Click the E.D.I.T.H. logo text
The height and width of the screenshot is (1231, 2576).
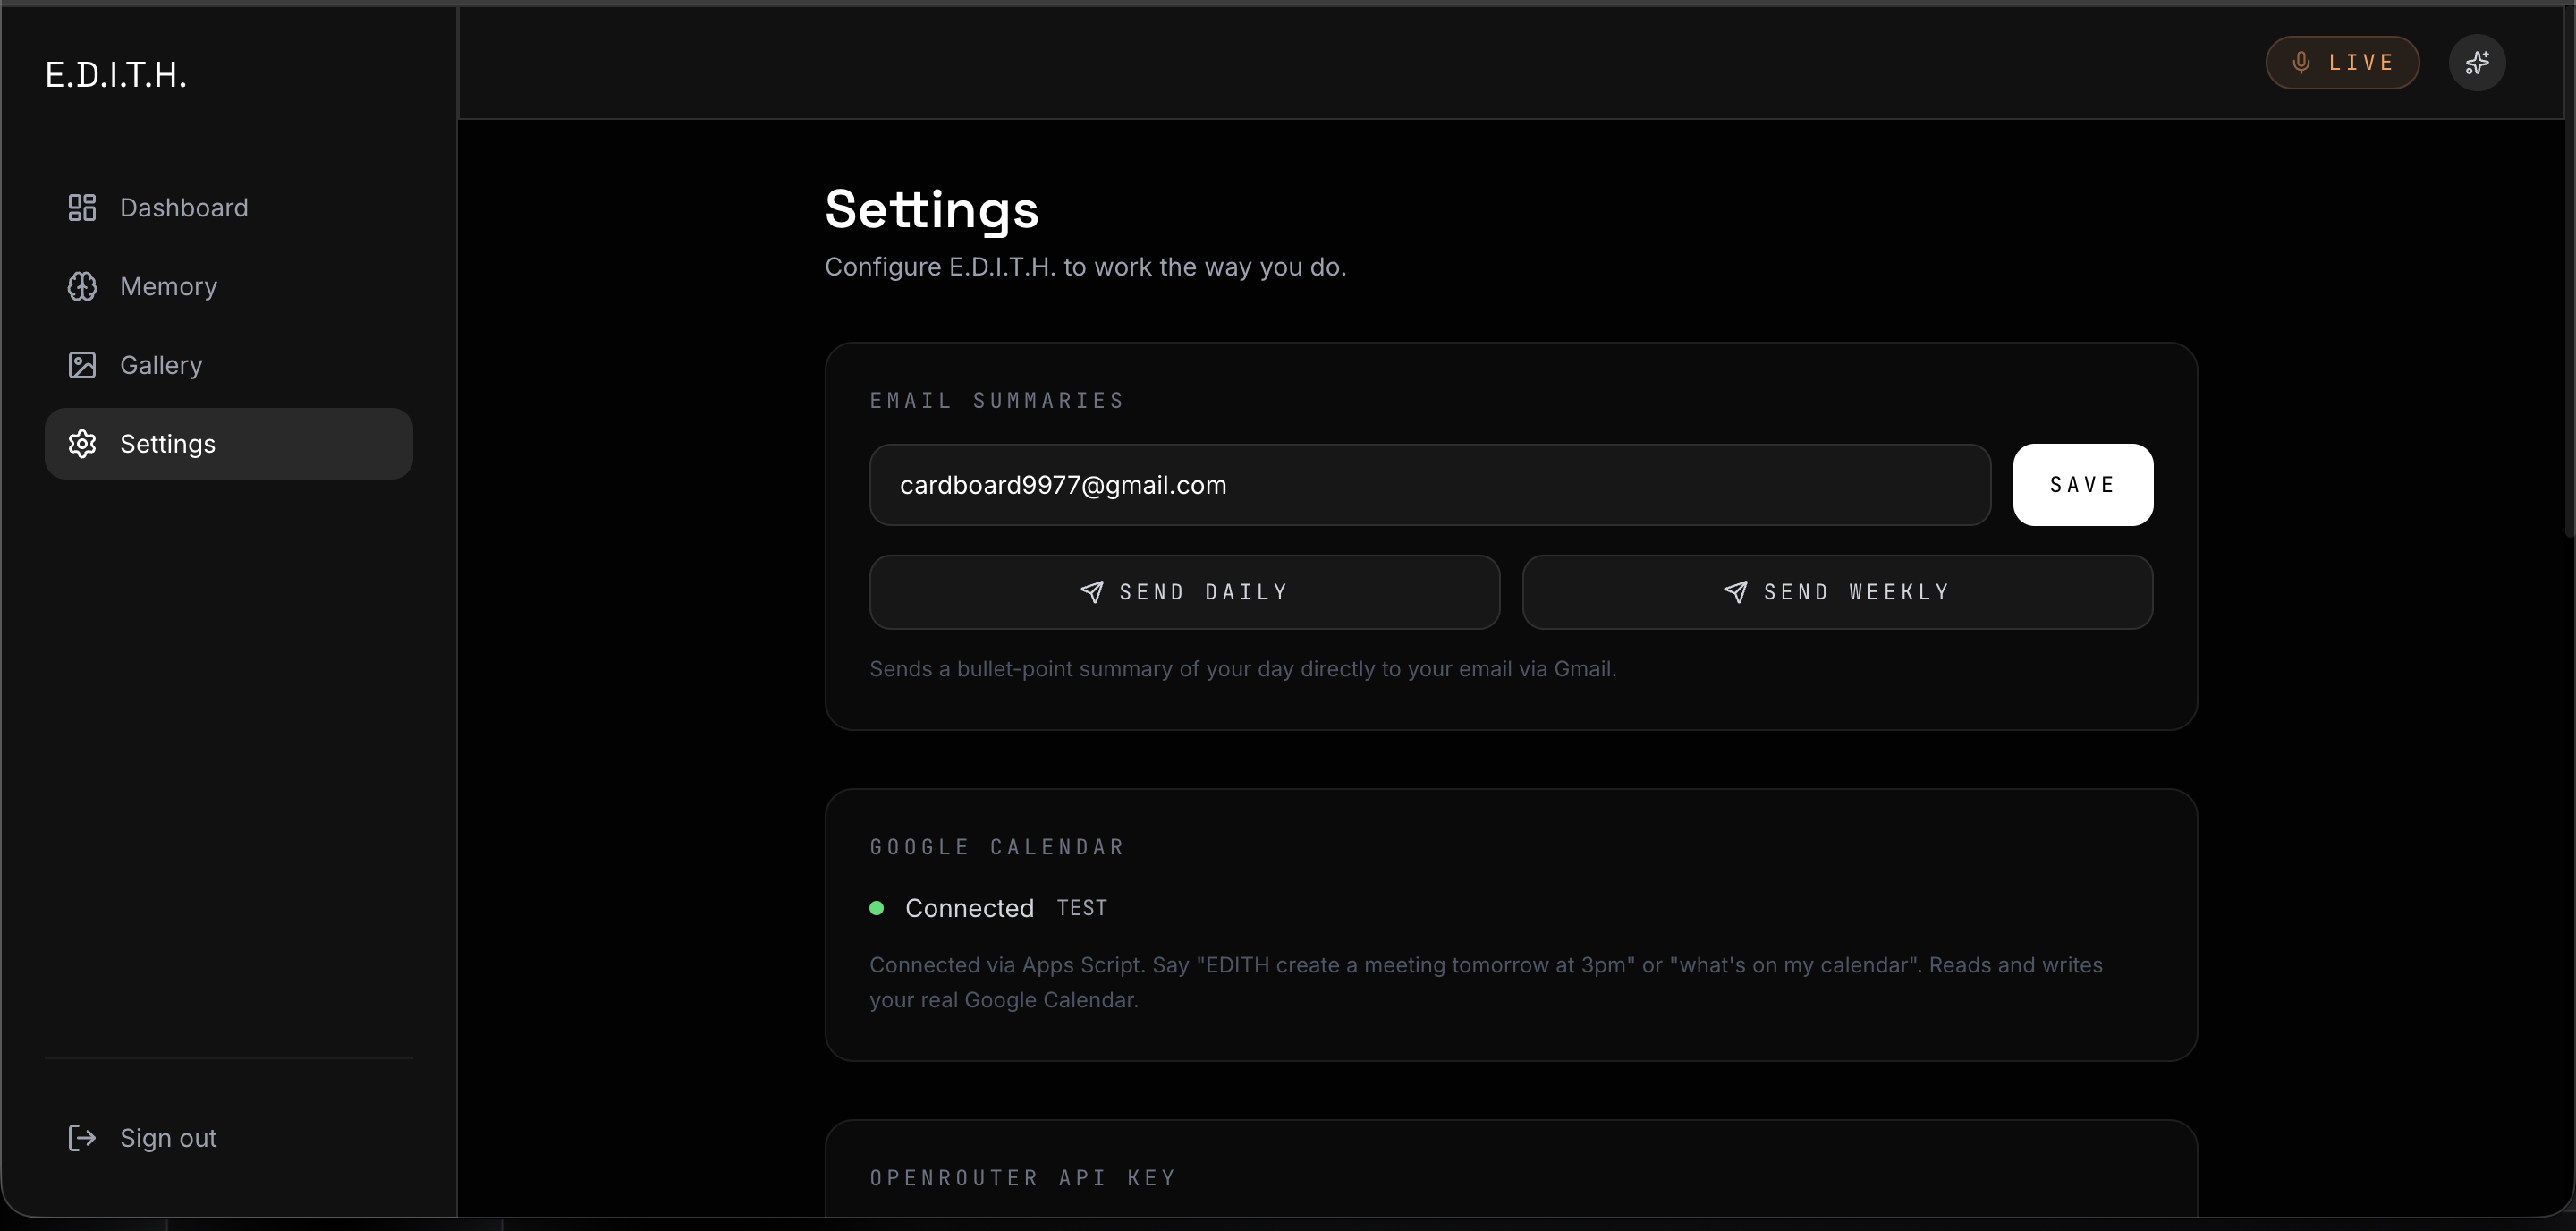116,75
